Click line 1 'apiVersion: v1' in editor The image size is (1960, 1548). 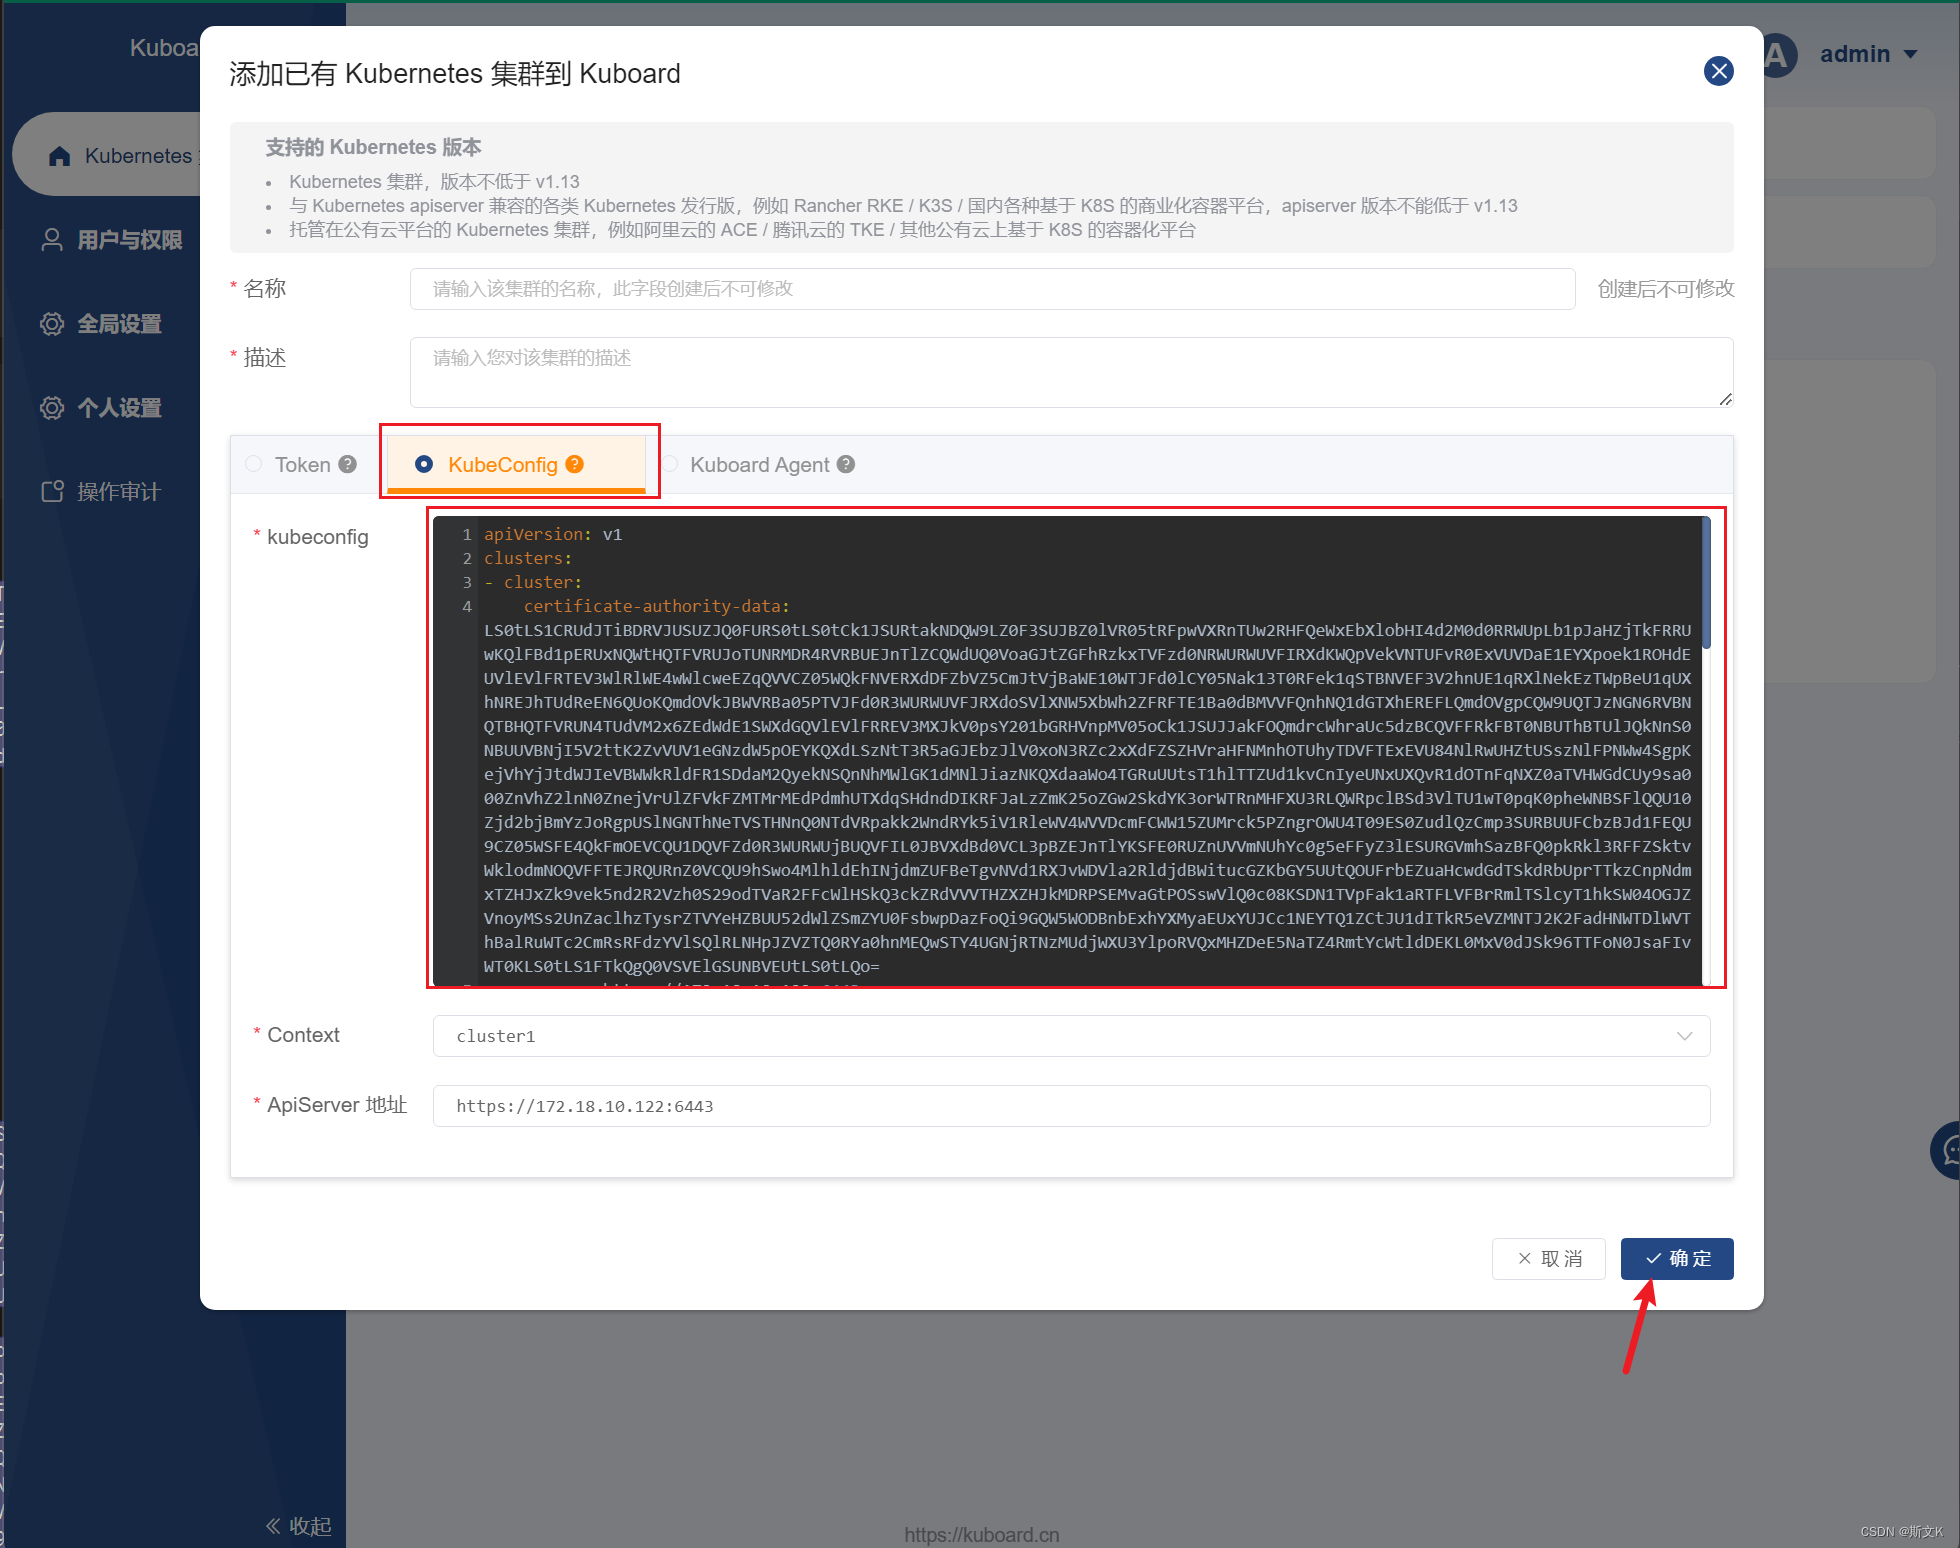(553, 534)
